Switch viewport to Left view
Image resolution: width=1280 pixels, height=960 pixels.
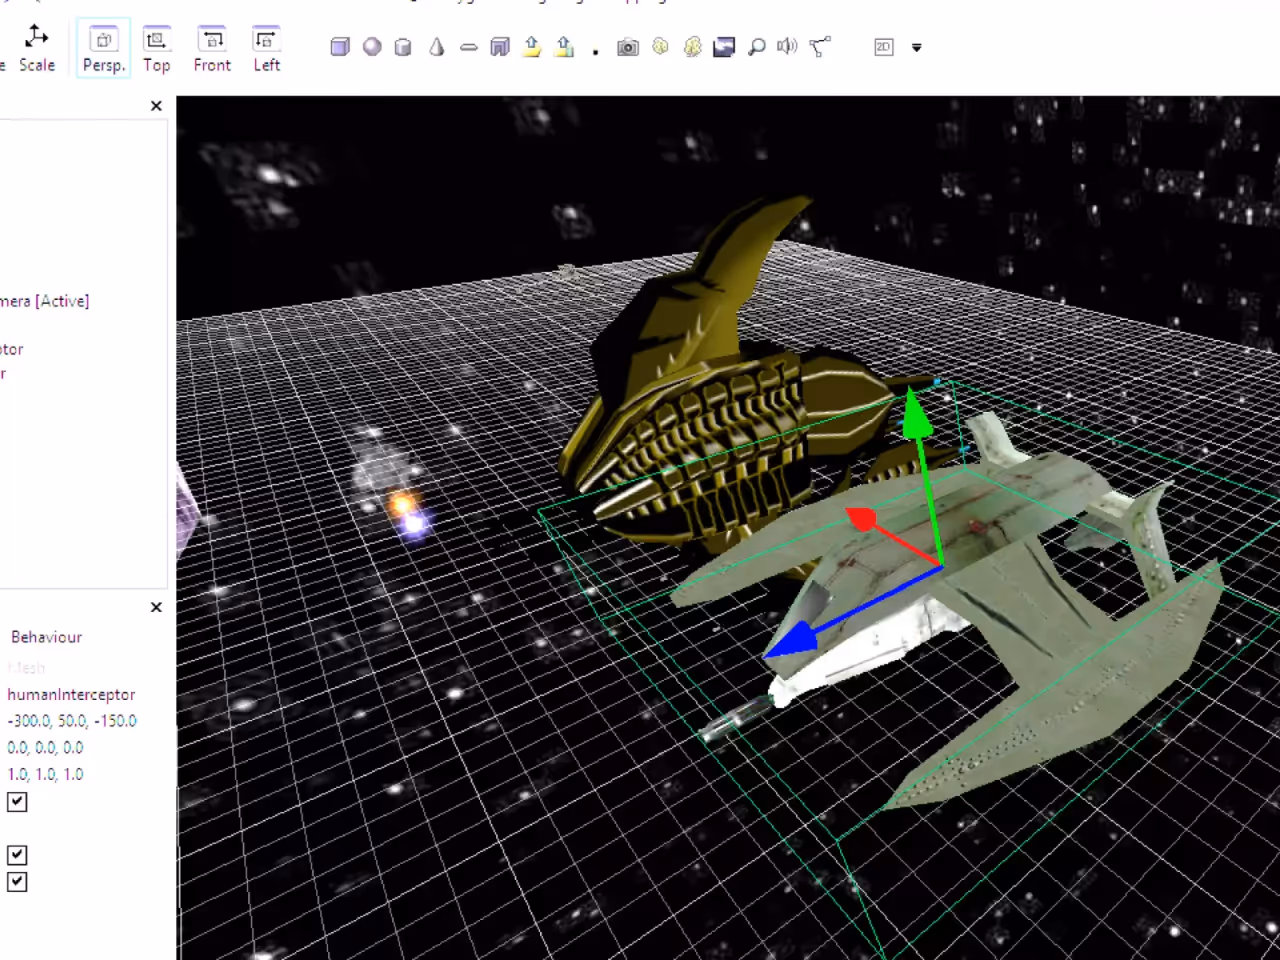click(267, 48)
